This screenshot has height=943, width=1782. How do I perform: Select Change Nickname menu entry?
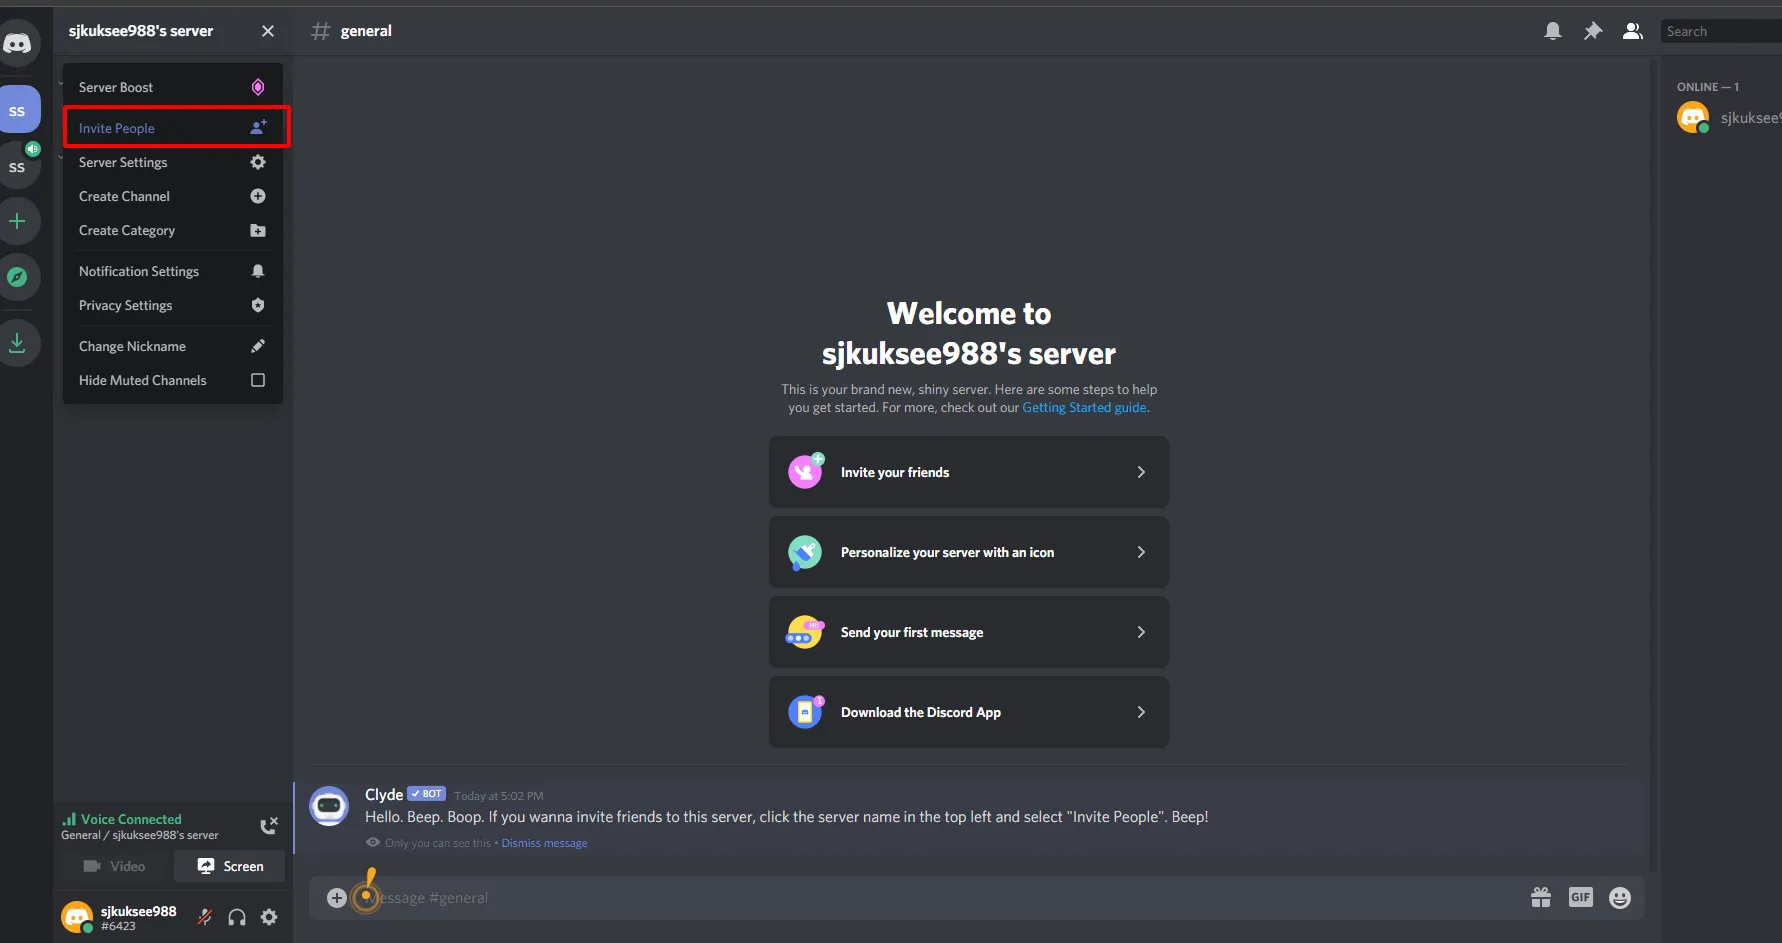(173, 346)
